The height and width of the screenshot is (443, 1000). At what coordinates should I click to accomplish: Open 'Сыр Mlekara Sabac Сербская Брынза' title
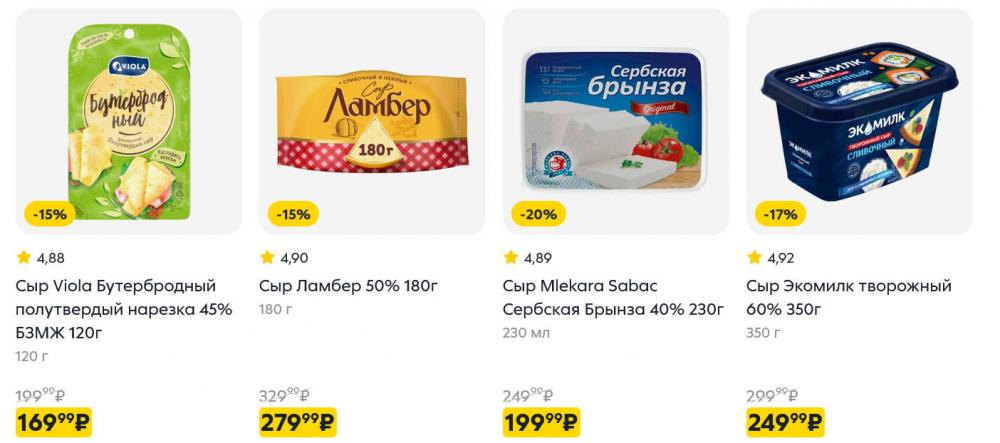click(x=612, y=298)
